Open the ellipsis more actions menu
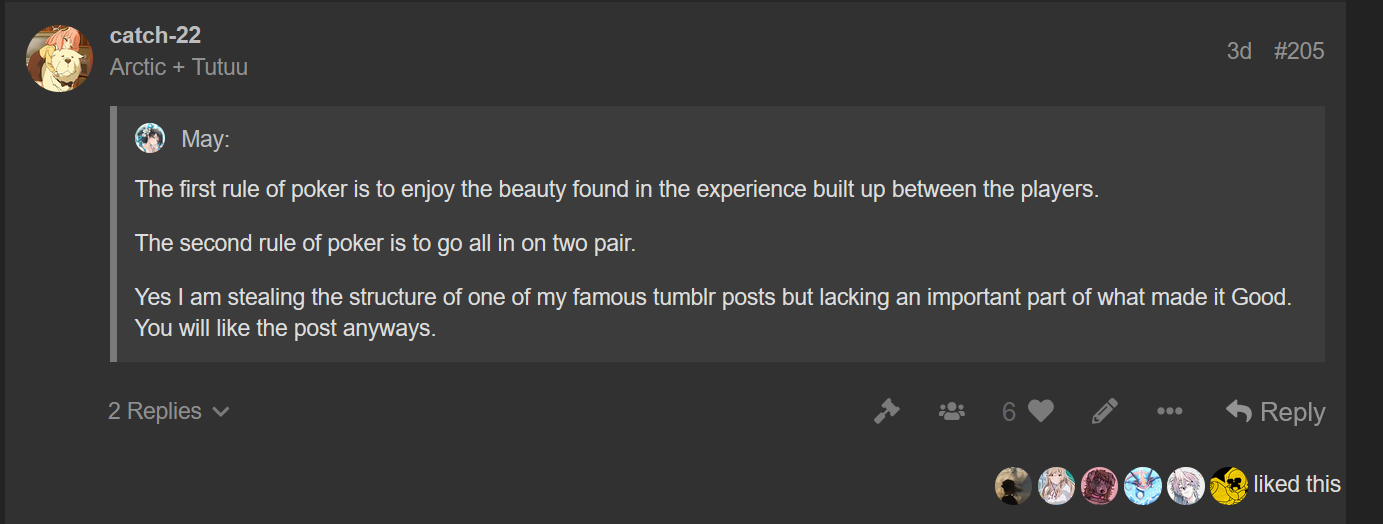 click(x=1169, y=411)
